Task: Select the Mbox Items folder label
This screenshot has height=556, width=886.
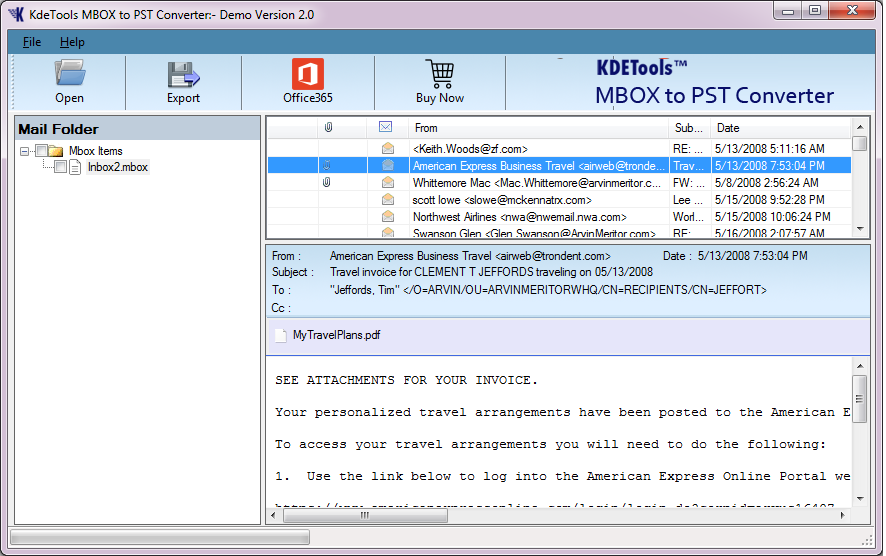Action: coord(95,151)
